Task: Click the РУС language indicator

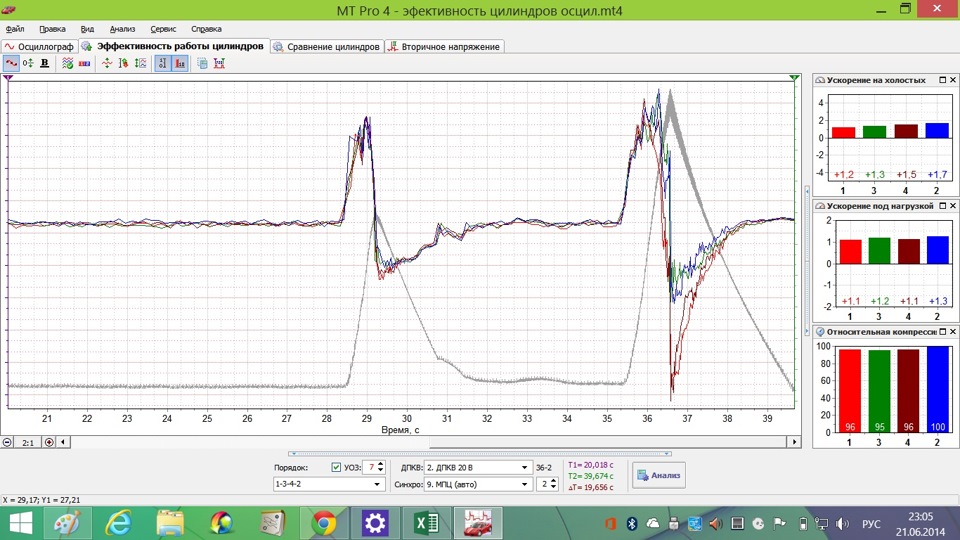Action: (871, 524)
